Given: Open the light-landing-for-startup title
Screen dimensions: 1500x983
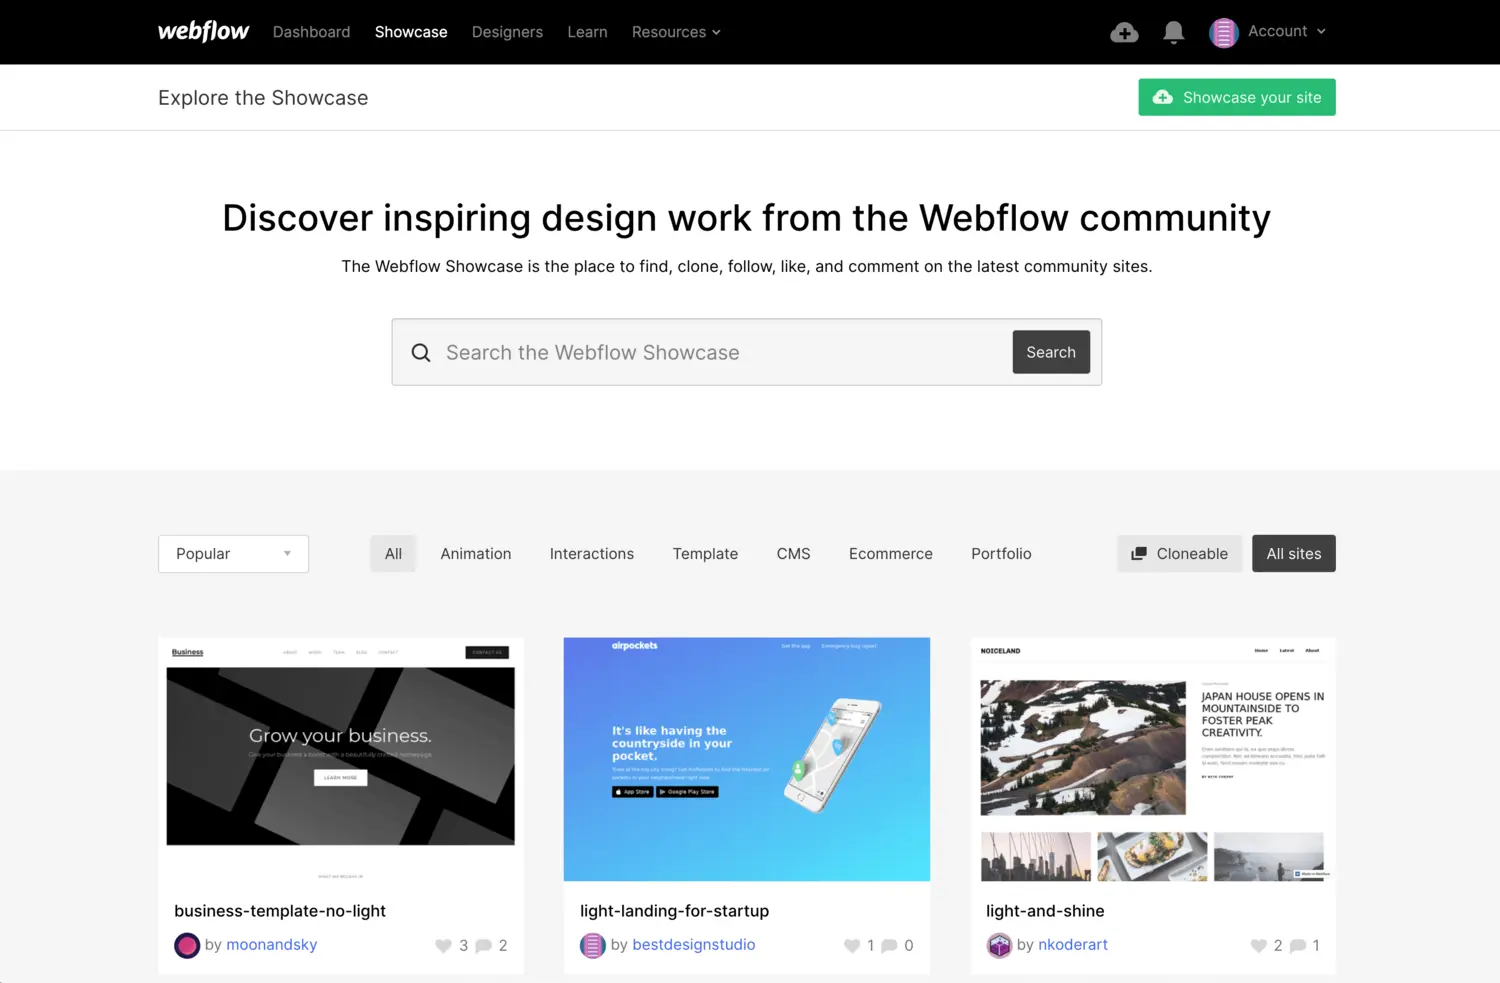Looking at the screenshot, I should (675, 911).
